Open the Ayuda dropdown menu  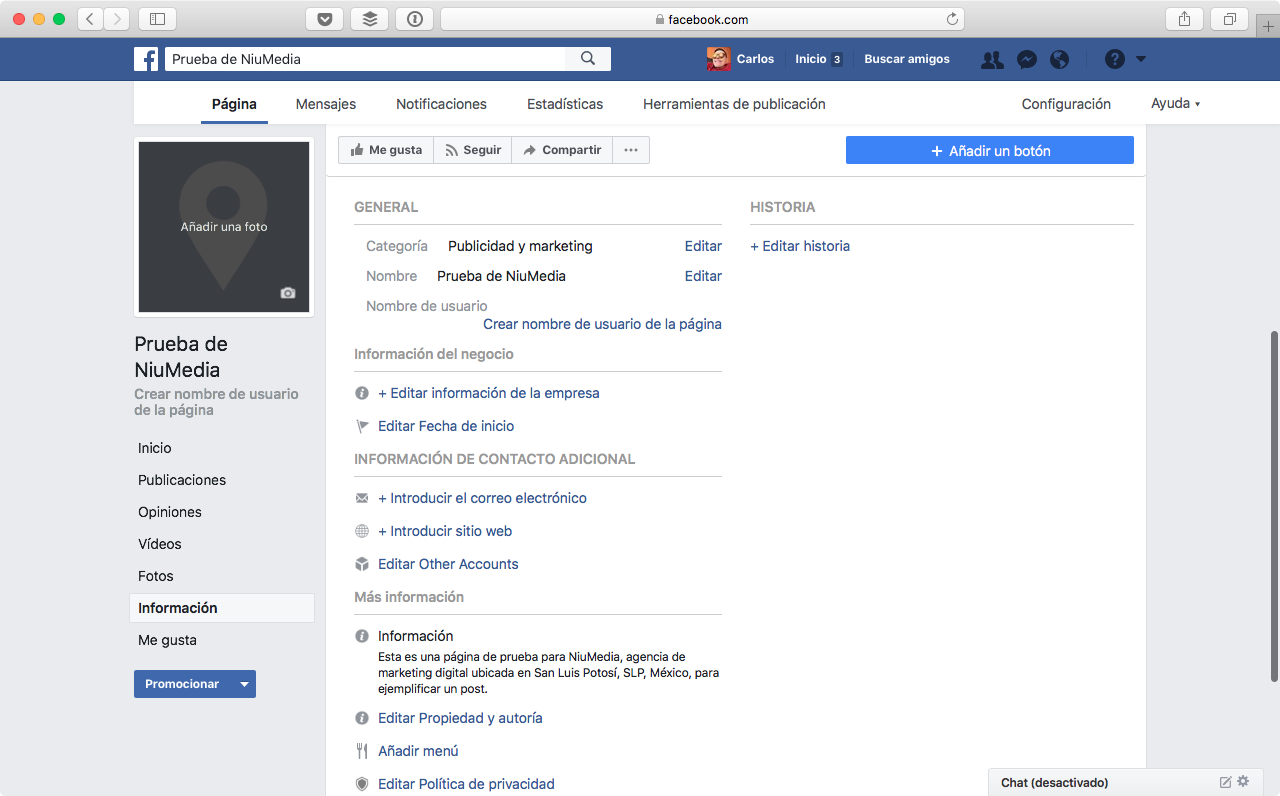coord(1175,104)
